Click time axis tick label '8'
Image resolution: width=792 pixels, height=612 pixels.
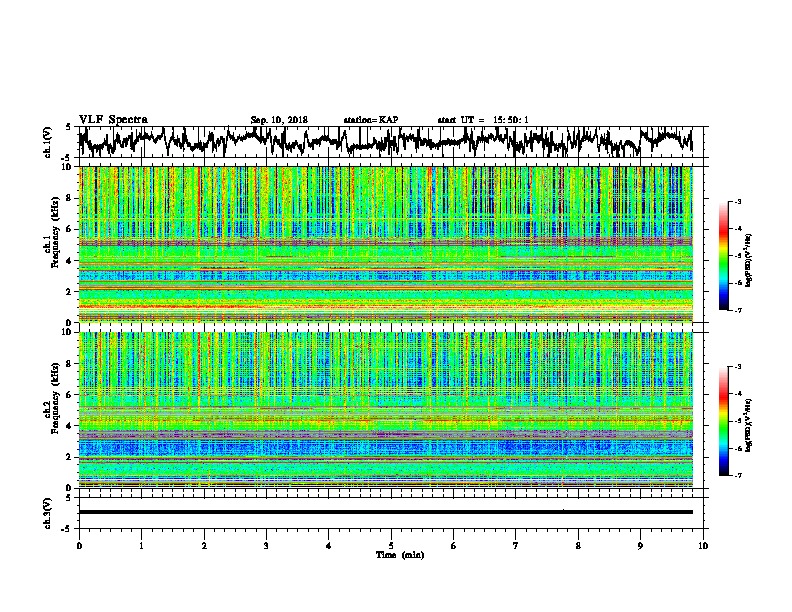click(x=578, y=546)
